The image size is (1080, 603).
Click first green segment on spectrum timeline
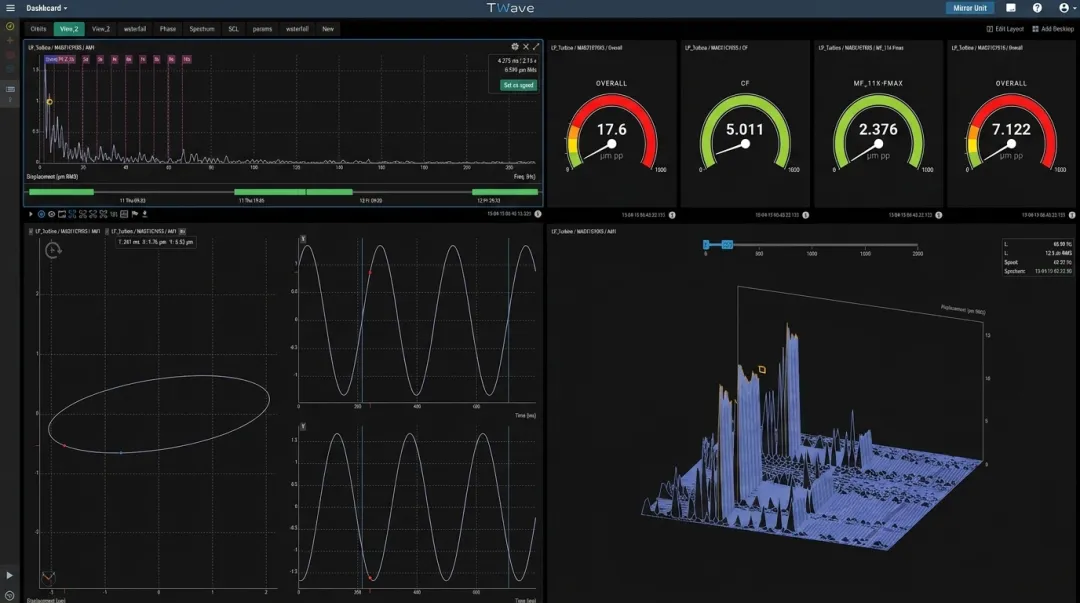61,192
